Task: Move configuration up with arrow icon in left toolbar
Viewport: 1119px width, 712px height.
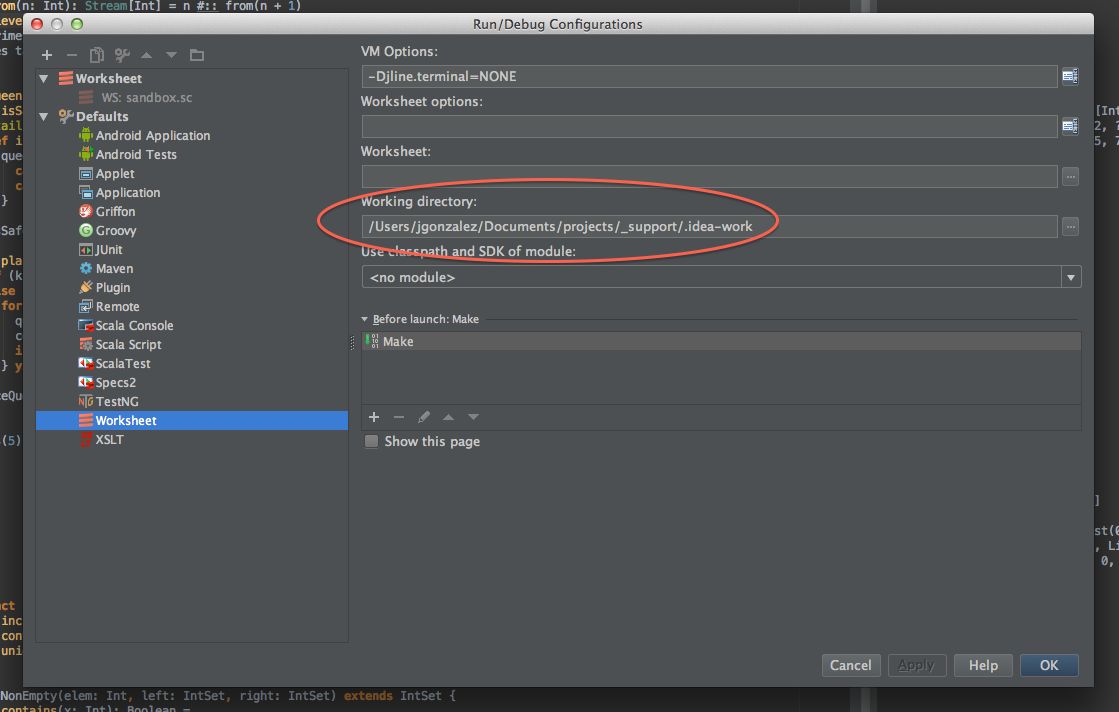Action: [146, 55]
